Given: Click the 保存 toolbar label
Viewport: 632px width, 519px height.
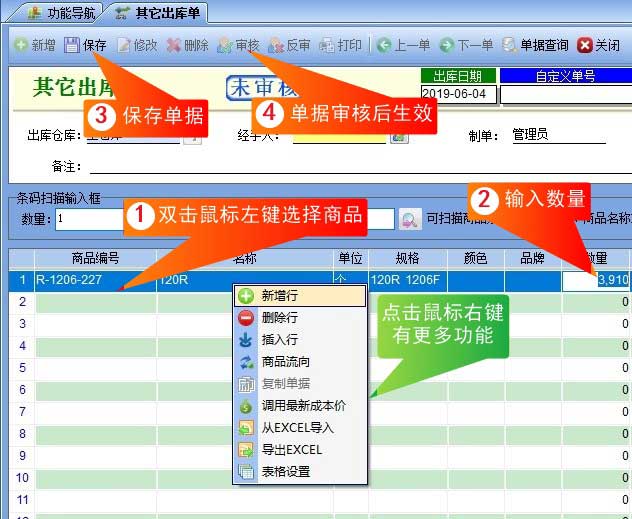Looking at the screenshot, I should [95, 45].
